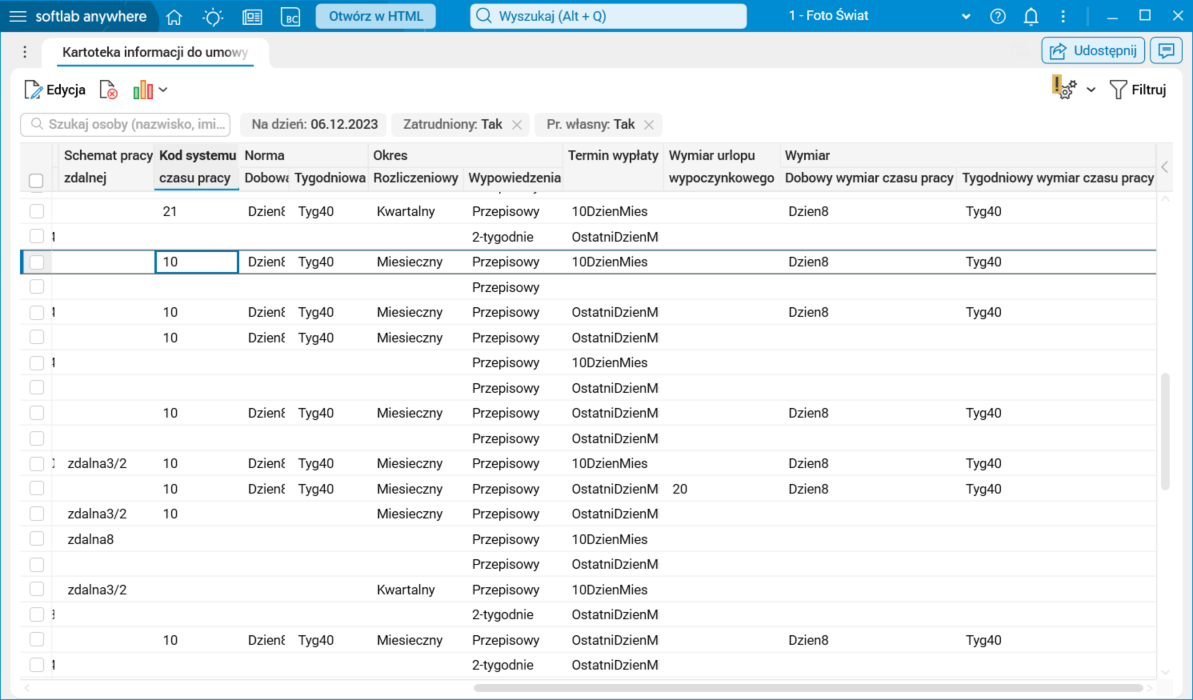Open the view settings gear icon
Screen dimensions: 1193x700
click(1064, 88)
